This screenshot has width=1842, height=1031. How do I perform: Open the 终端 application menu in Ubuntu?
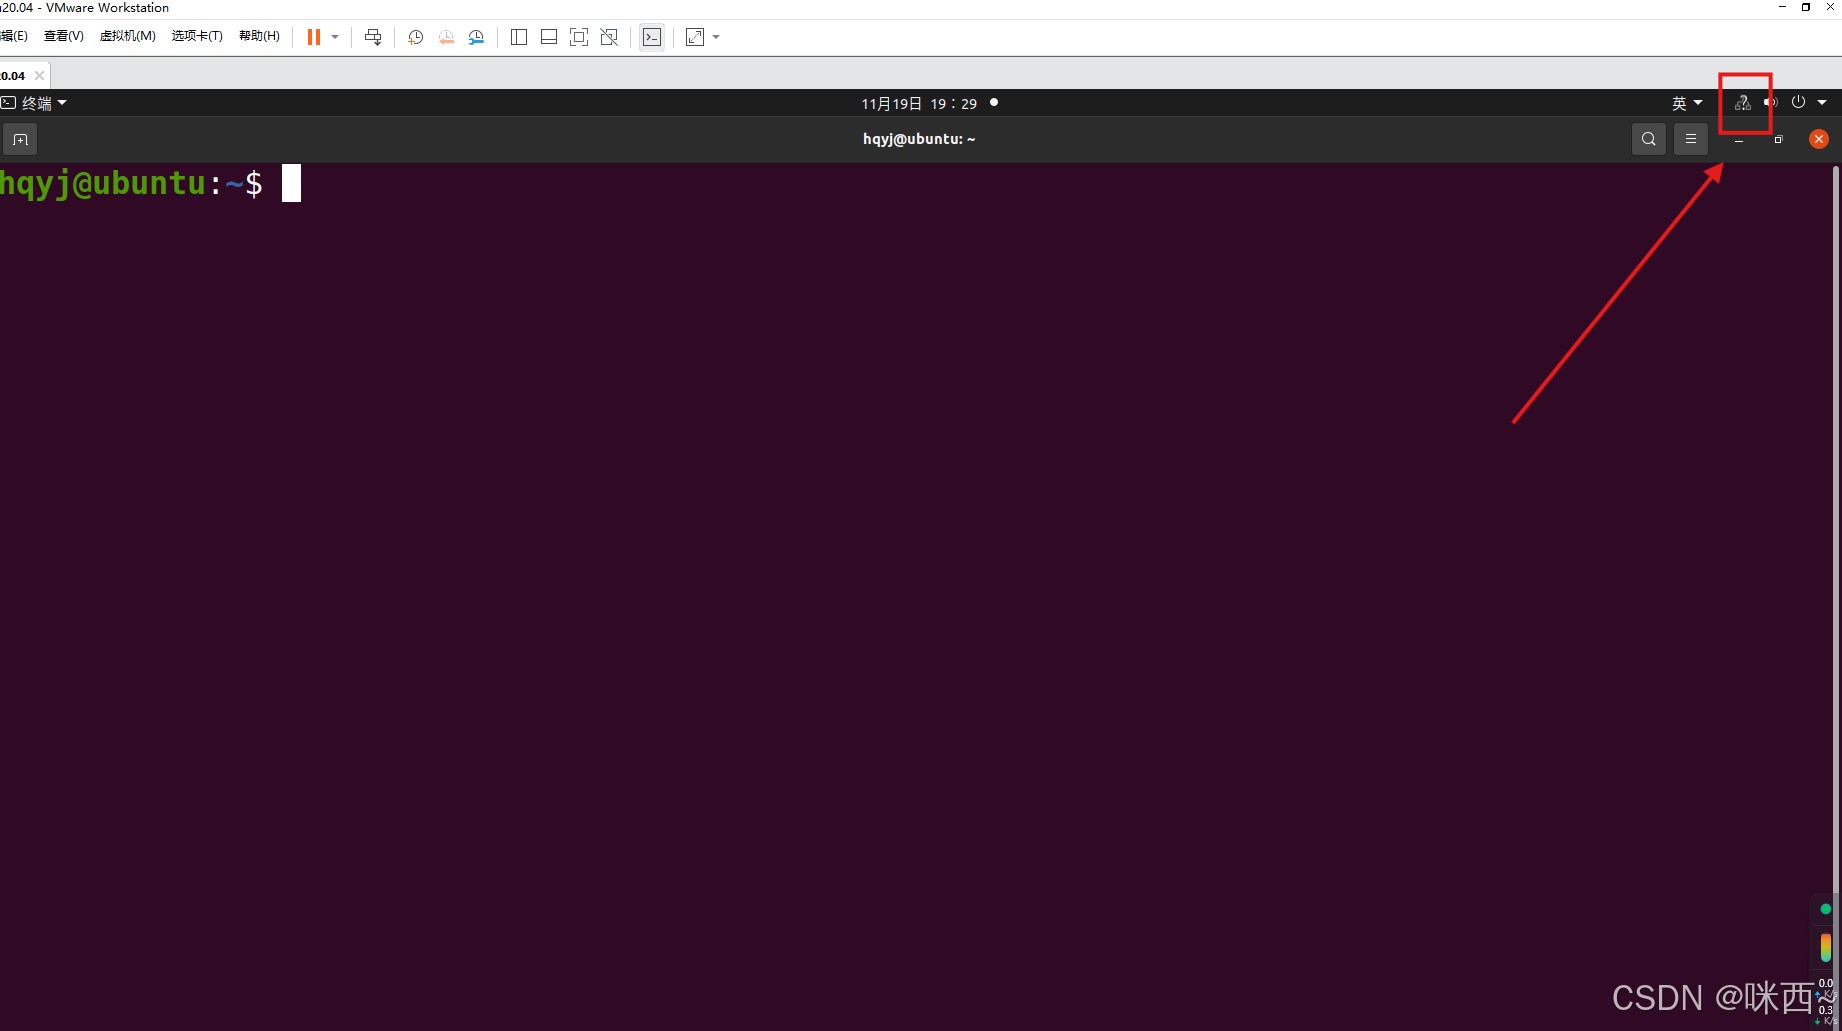34,103
